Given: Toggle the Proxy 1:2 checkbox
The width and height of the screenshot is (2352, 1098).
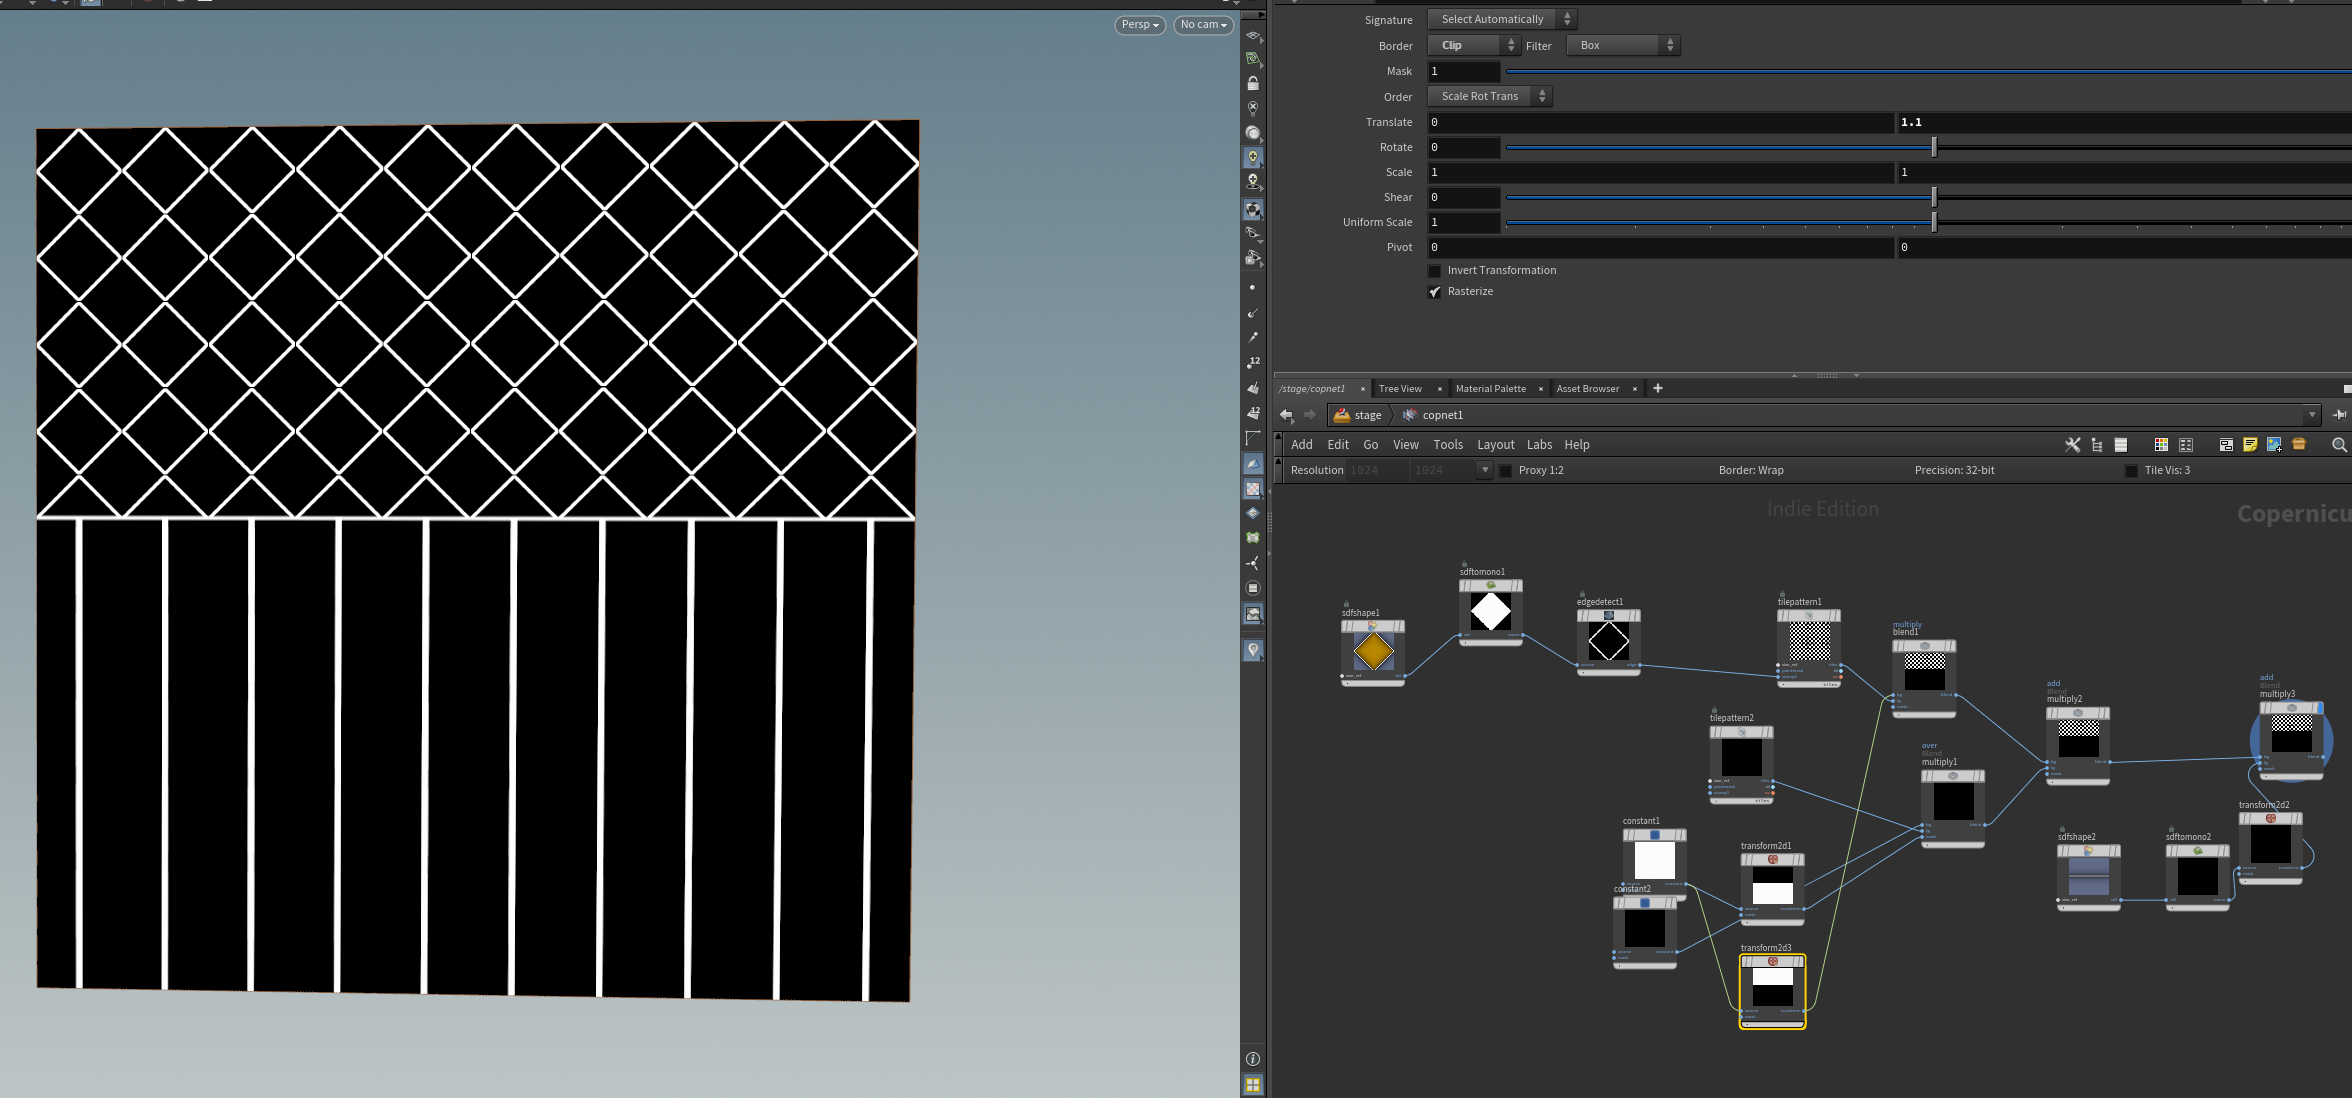Looking at the screenshot, I should click(x=1506, y=471).
